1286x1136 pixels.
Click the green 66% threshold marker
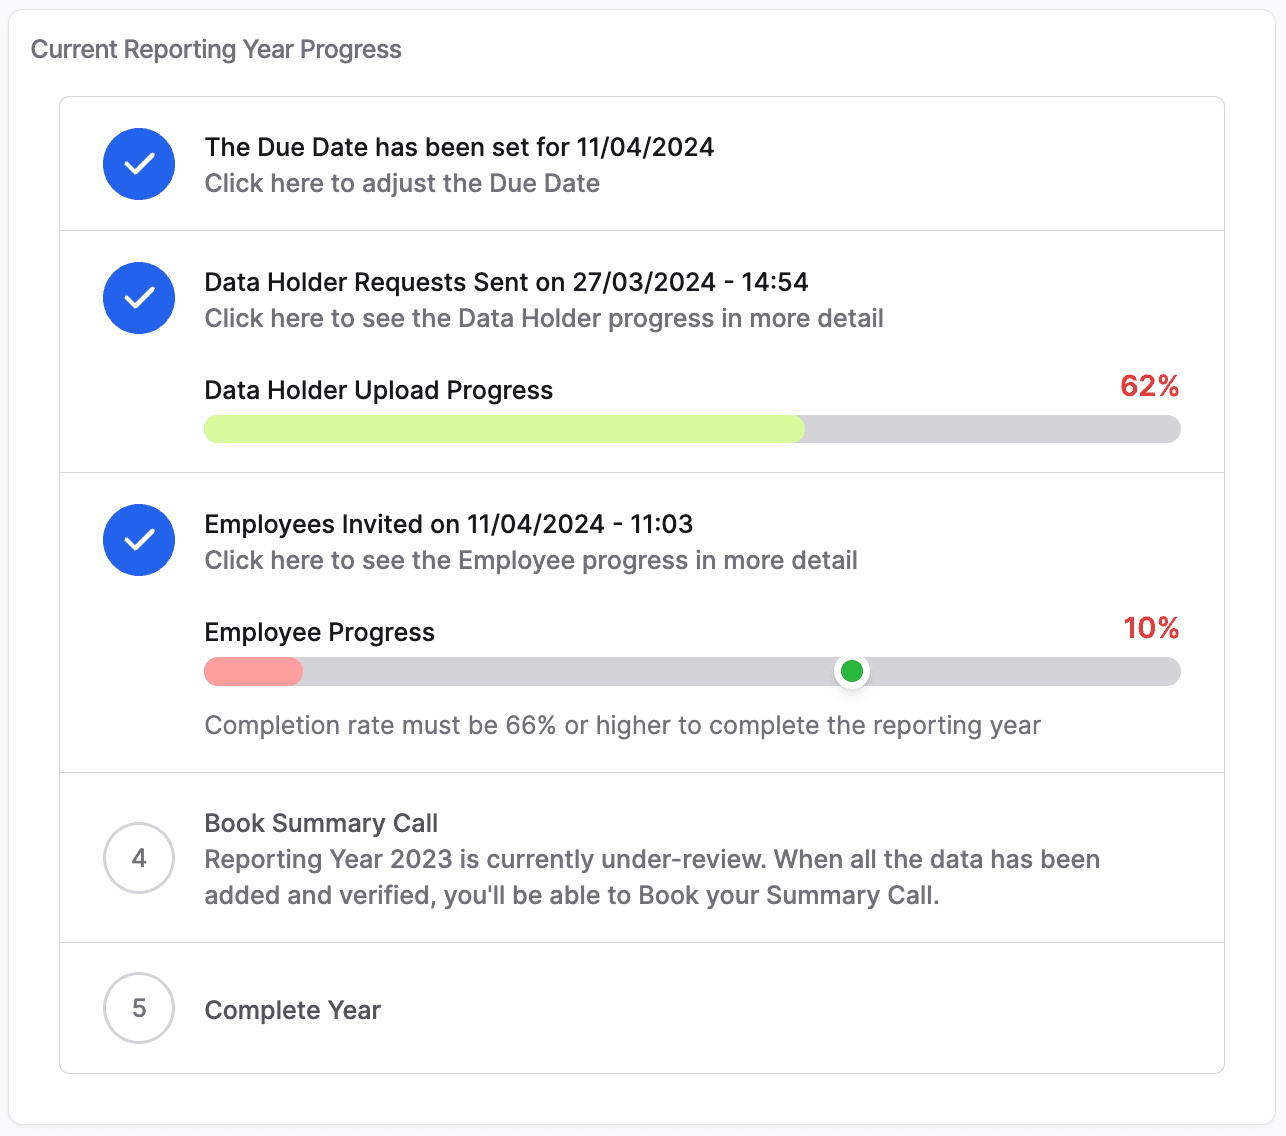(x=852, y=671)
